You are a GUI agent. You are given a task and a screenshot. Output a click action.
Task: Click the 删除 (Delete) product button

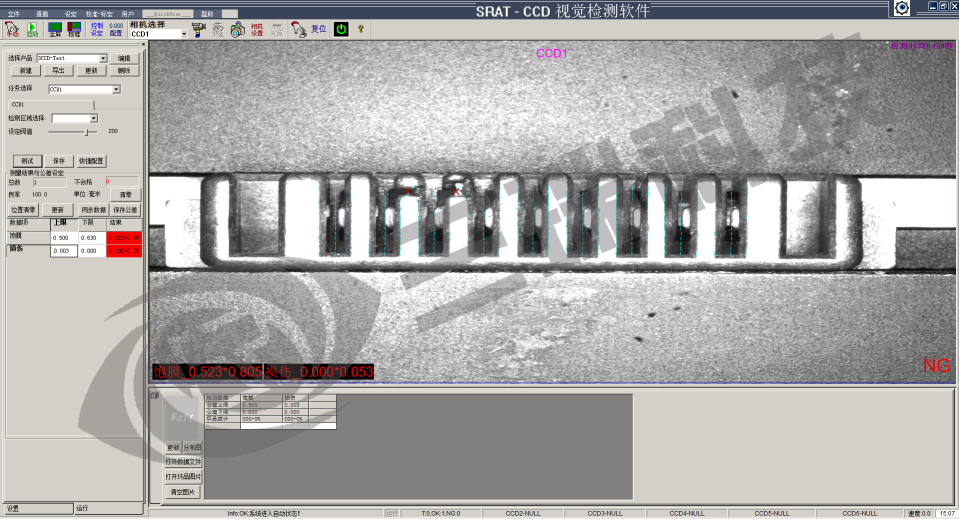[x=124, y=71]
